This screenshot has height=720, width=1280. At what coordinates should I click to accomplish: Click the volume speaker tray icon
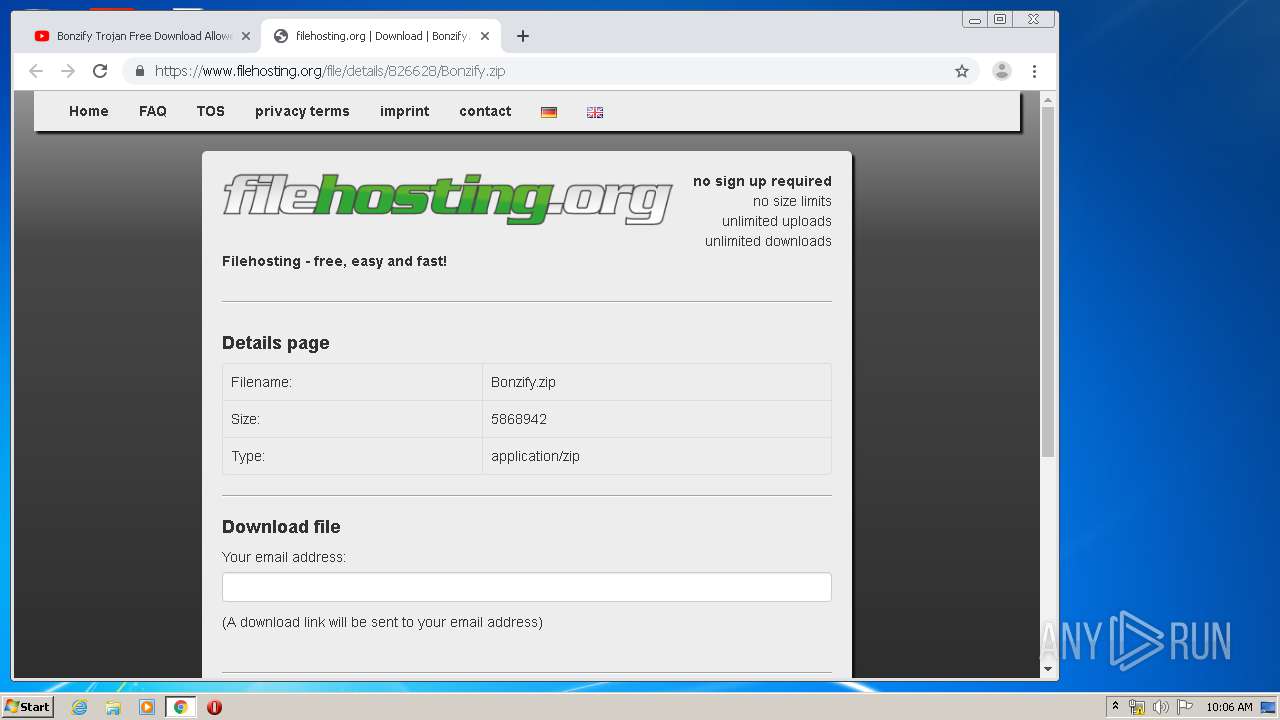1161,707
